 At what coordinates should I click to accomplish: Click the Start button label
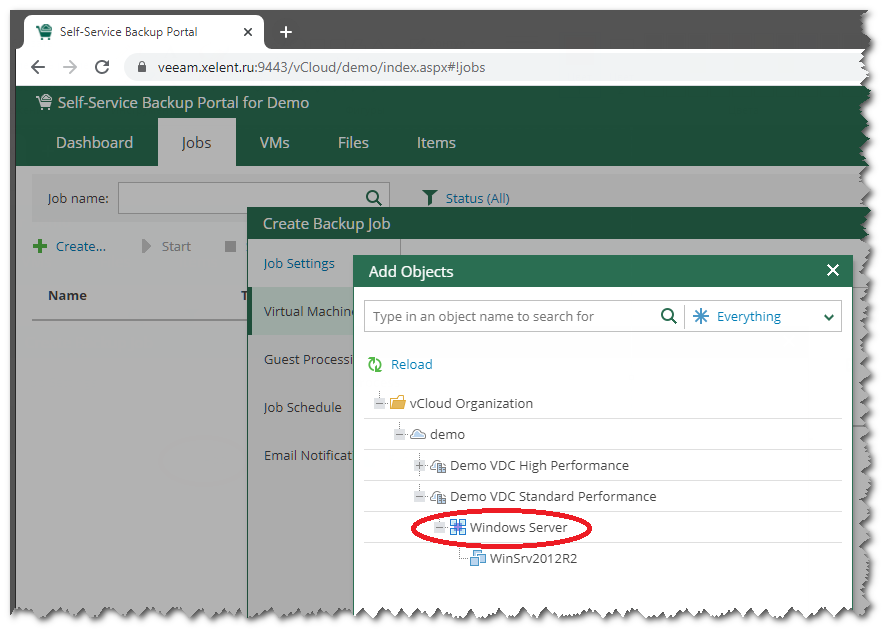pyautogui.click(x=176, y=246)
